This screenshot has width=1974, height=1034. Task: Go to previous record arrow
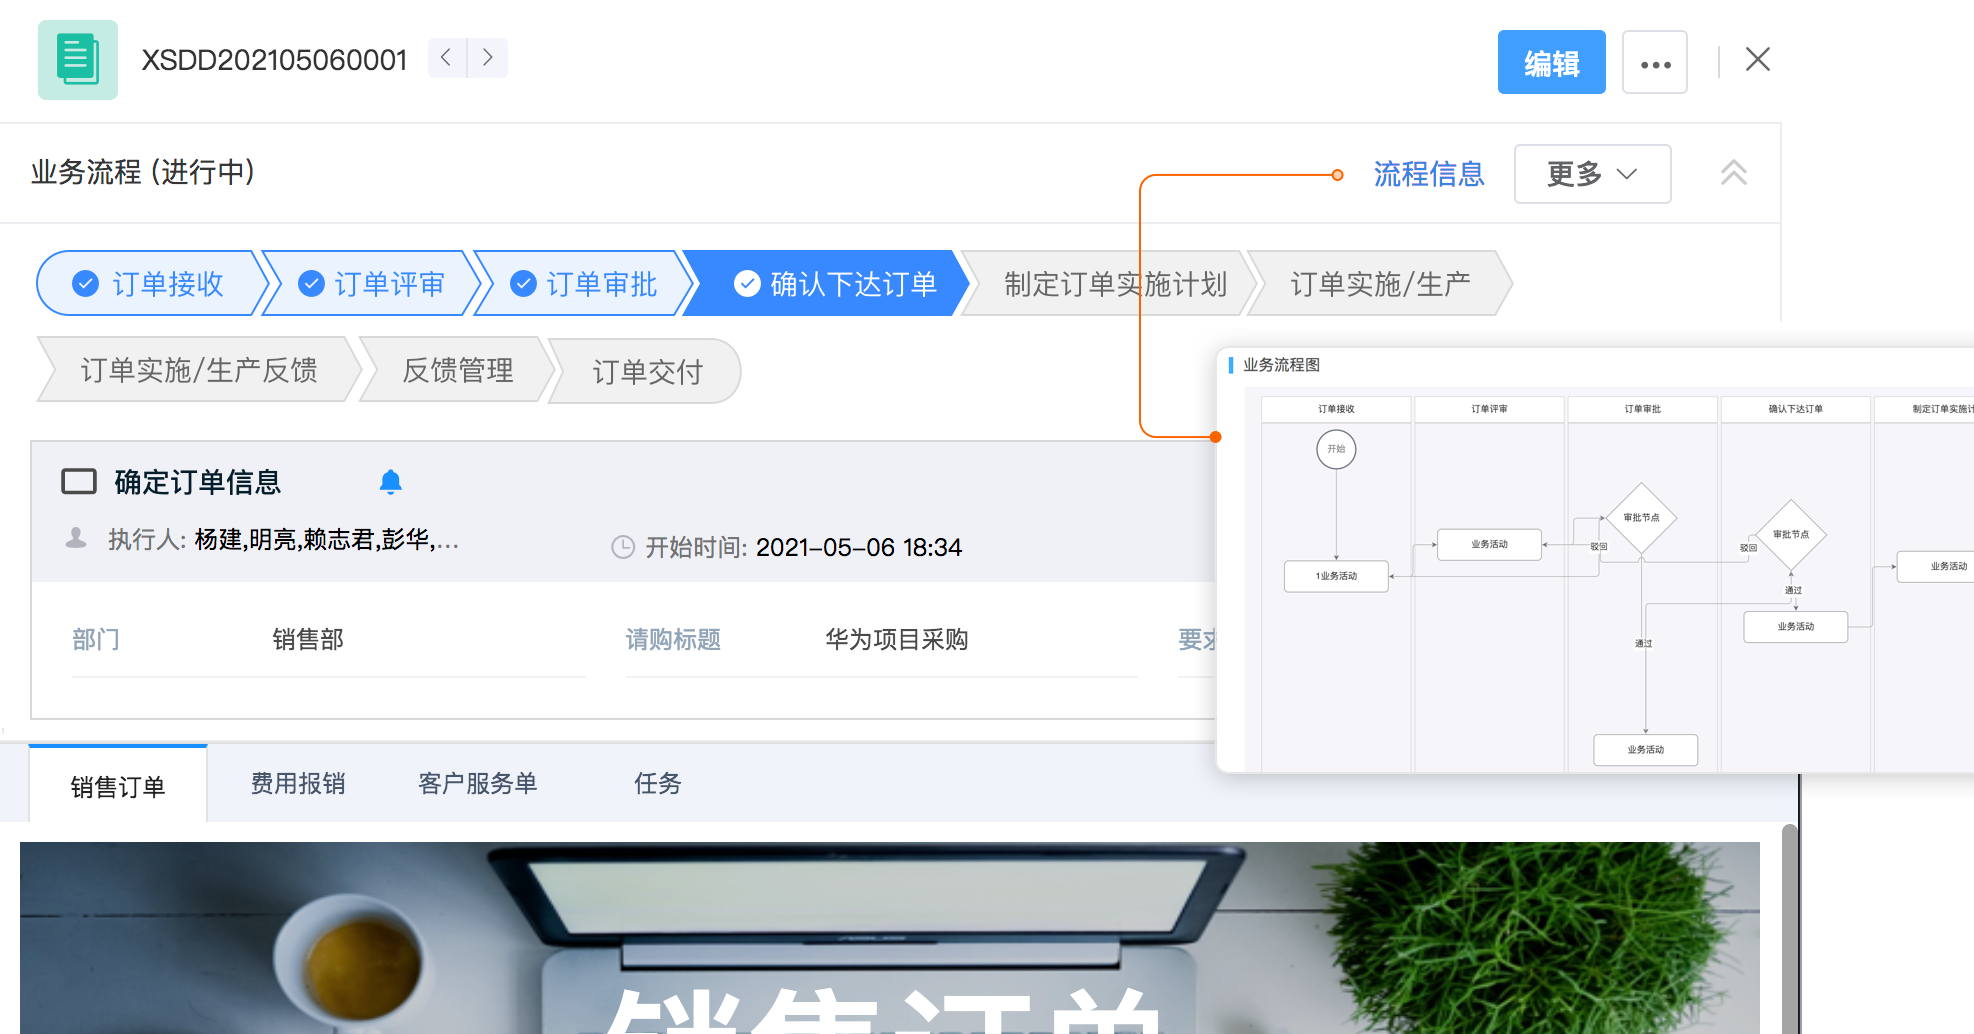(447, 58)
